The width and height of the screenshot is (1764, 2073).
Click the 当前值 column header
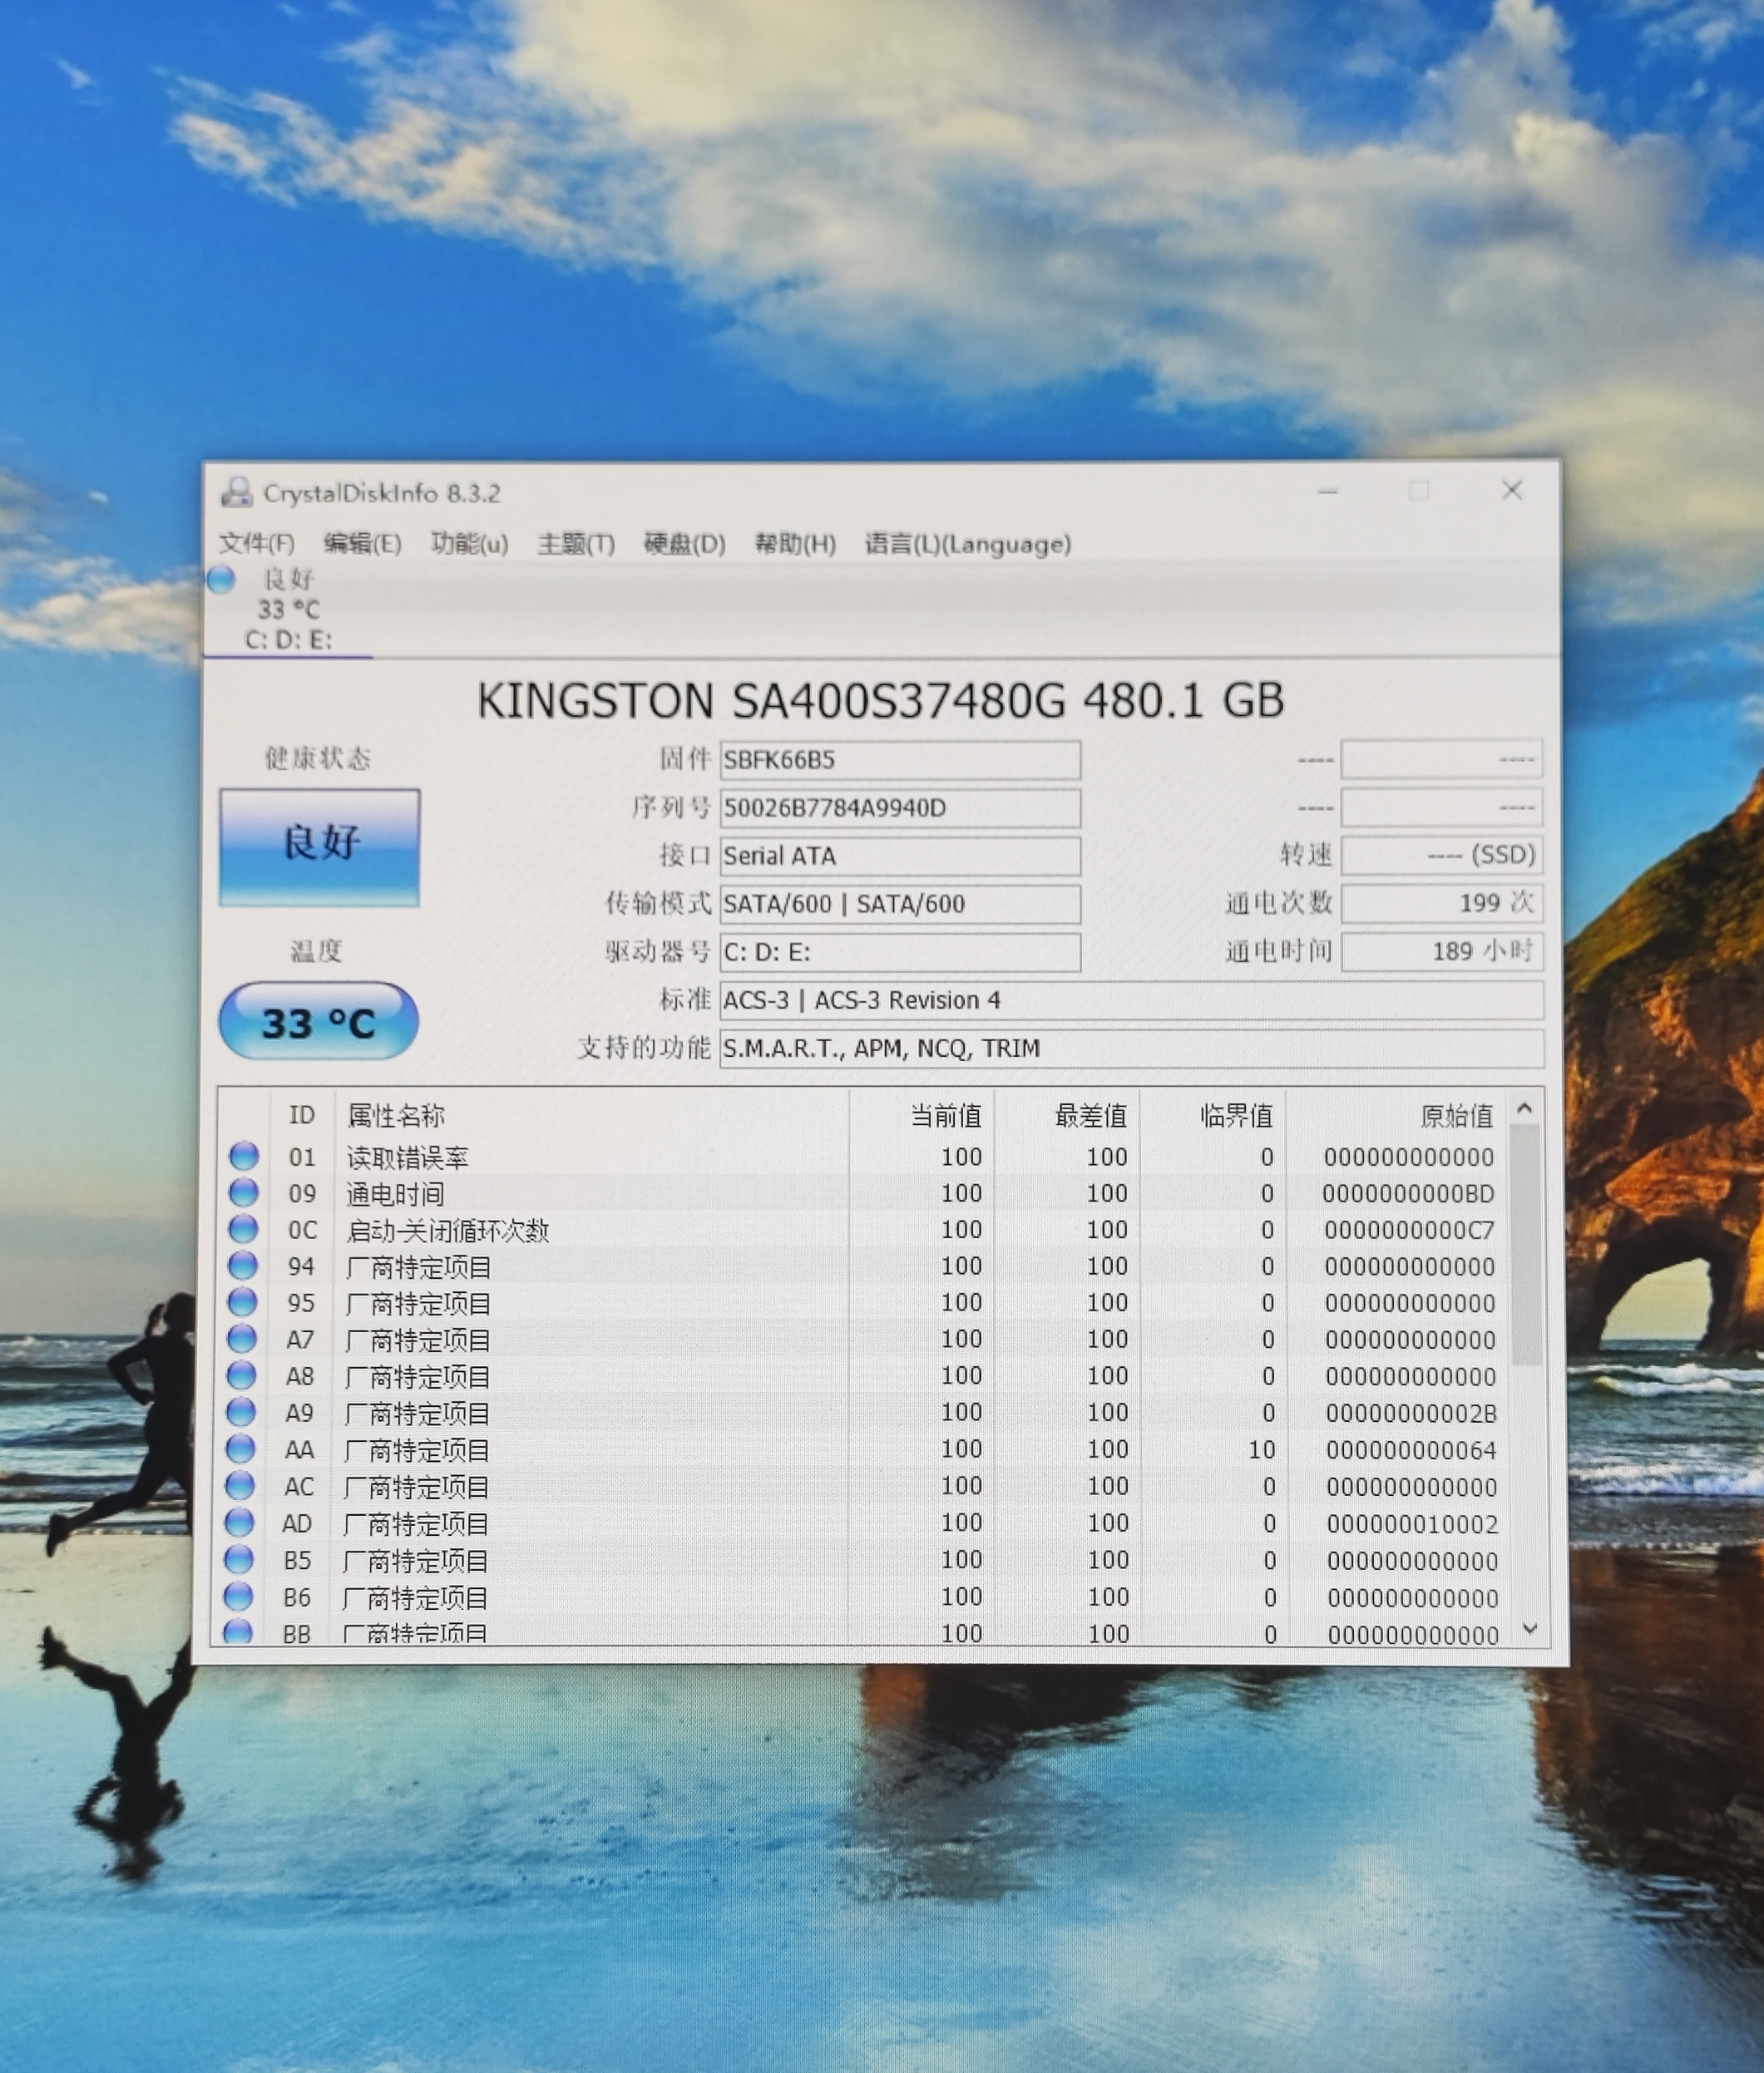922,1114
